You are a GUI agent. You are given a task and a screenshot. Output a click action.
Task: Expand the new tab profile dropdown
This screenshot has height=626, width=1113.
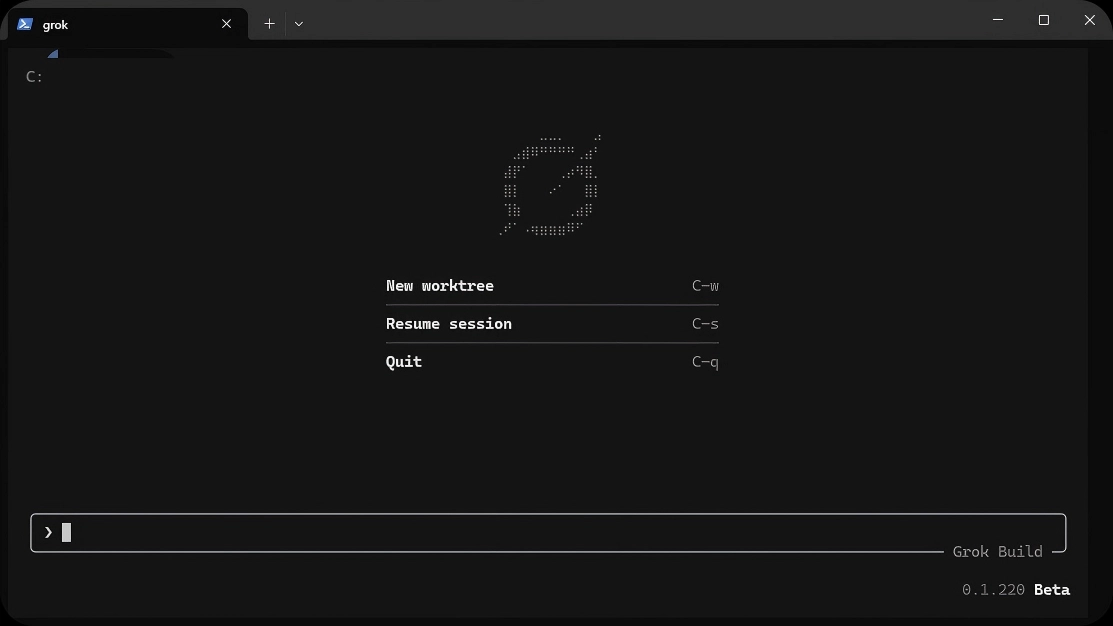(299, 24)
